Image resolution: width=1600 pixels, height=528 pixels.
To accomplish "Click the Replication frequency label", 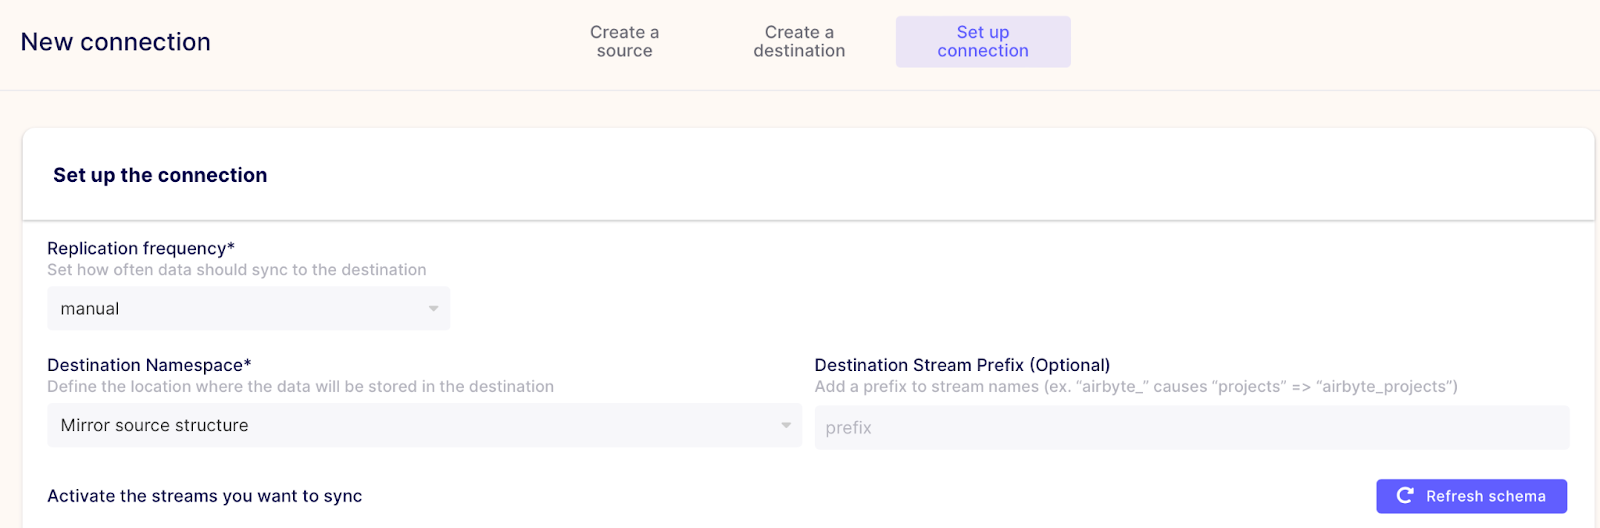I will (140, 248).
